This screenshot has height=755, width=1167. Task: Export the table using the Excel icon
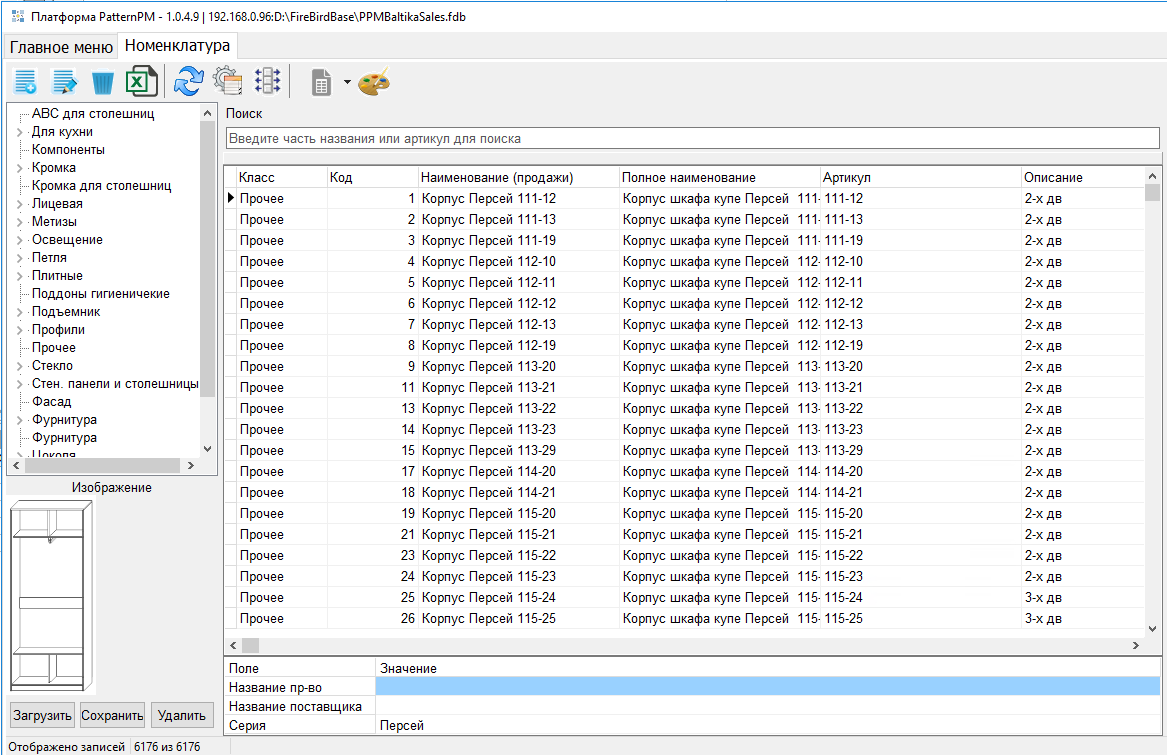[141, 82]
